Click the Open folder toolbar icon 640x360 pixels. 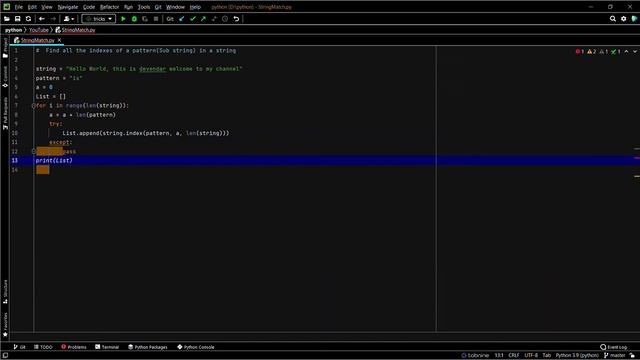tap(7, 19)
